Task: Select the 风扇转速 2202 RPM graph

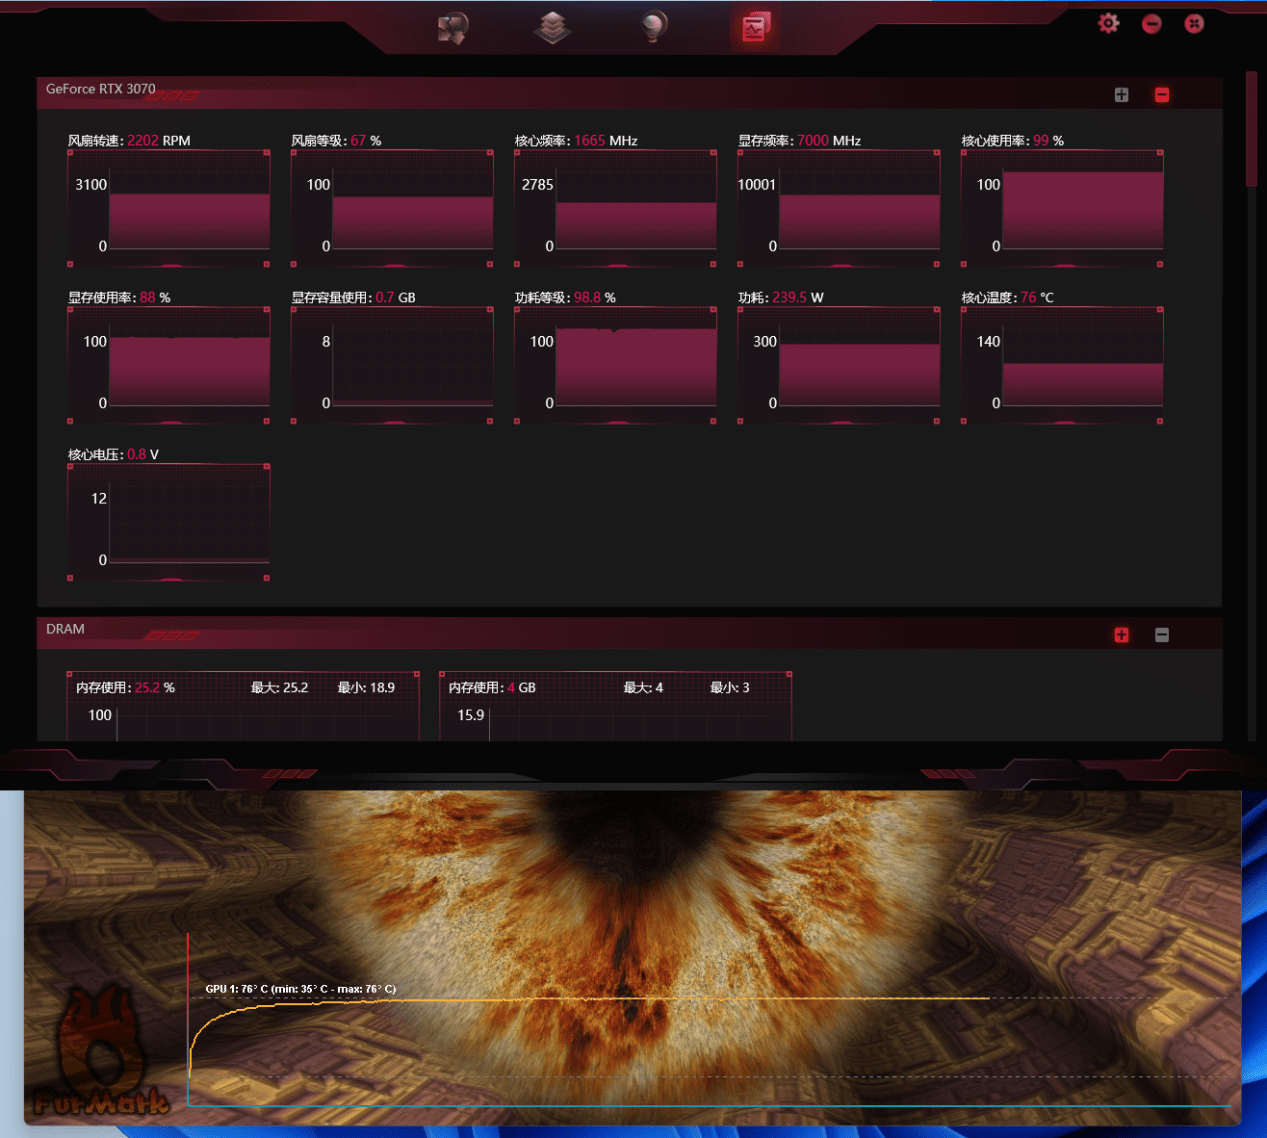Action: [168, 208]
